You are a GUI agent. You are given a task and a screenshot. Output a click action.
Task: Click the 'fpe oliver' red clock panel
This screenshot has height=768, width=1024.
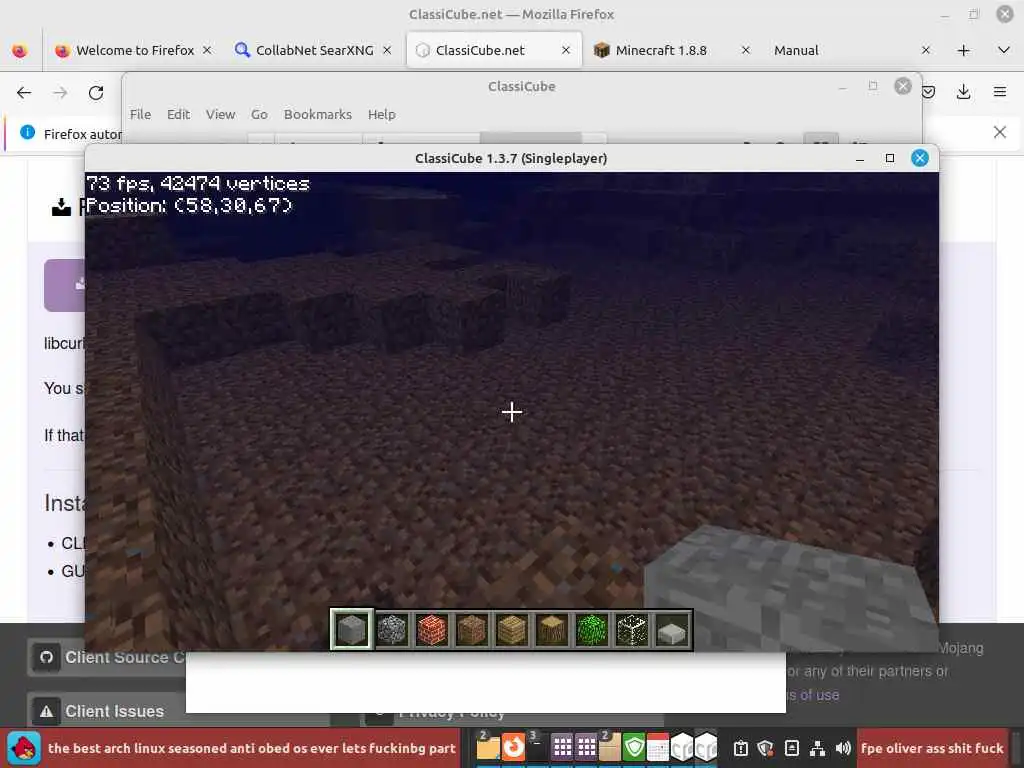coord(932,748)
